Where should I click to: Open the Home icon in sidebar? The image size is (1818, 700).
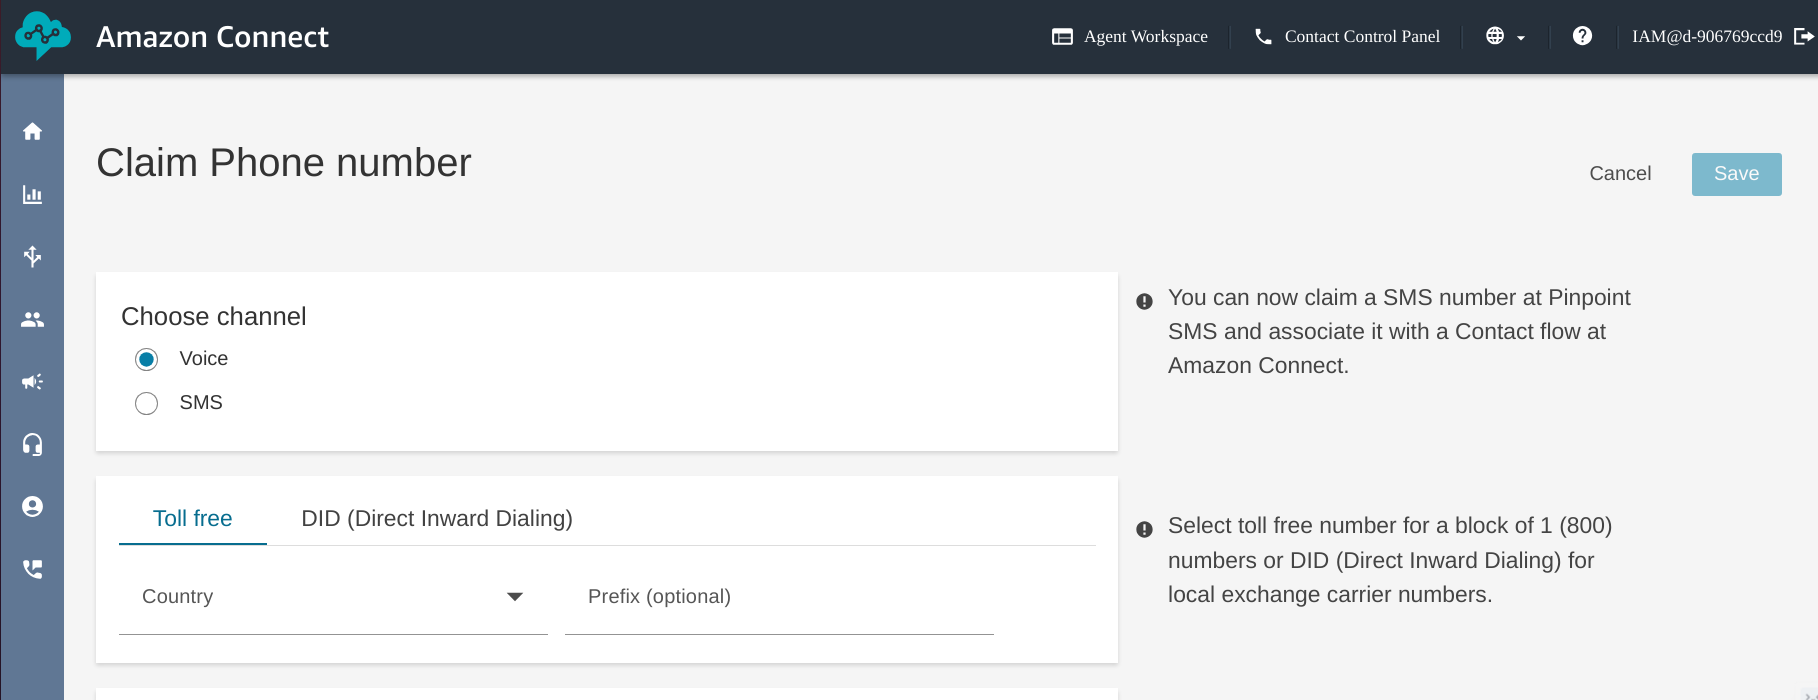click(x=33, y=132)
